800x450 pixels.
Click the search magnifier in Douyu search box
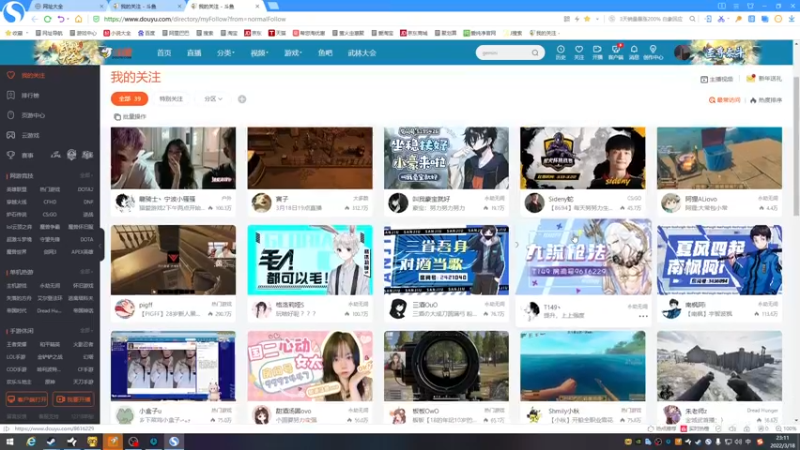coord(535,53)
